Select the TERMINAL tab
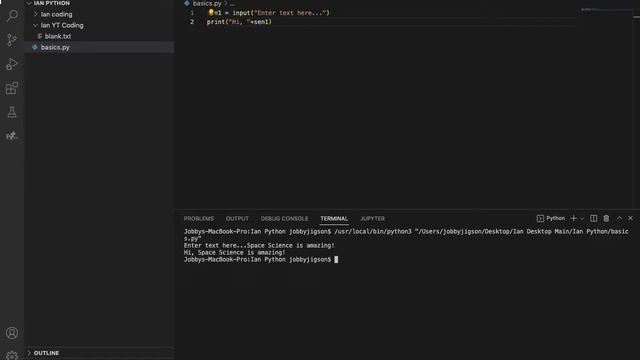 pos(334,218)
